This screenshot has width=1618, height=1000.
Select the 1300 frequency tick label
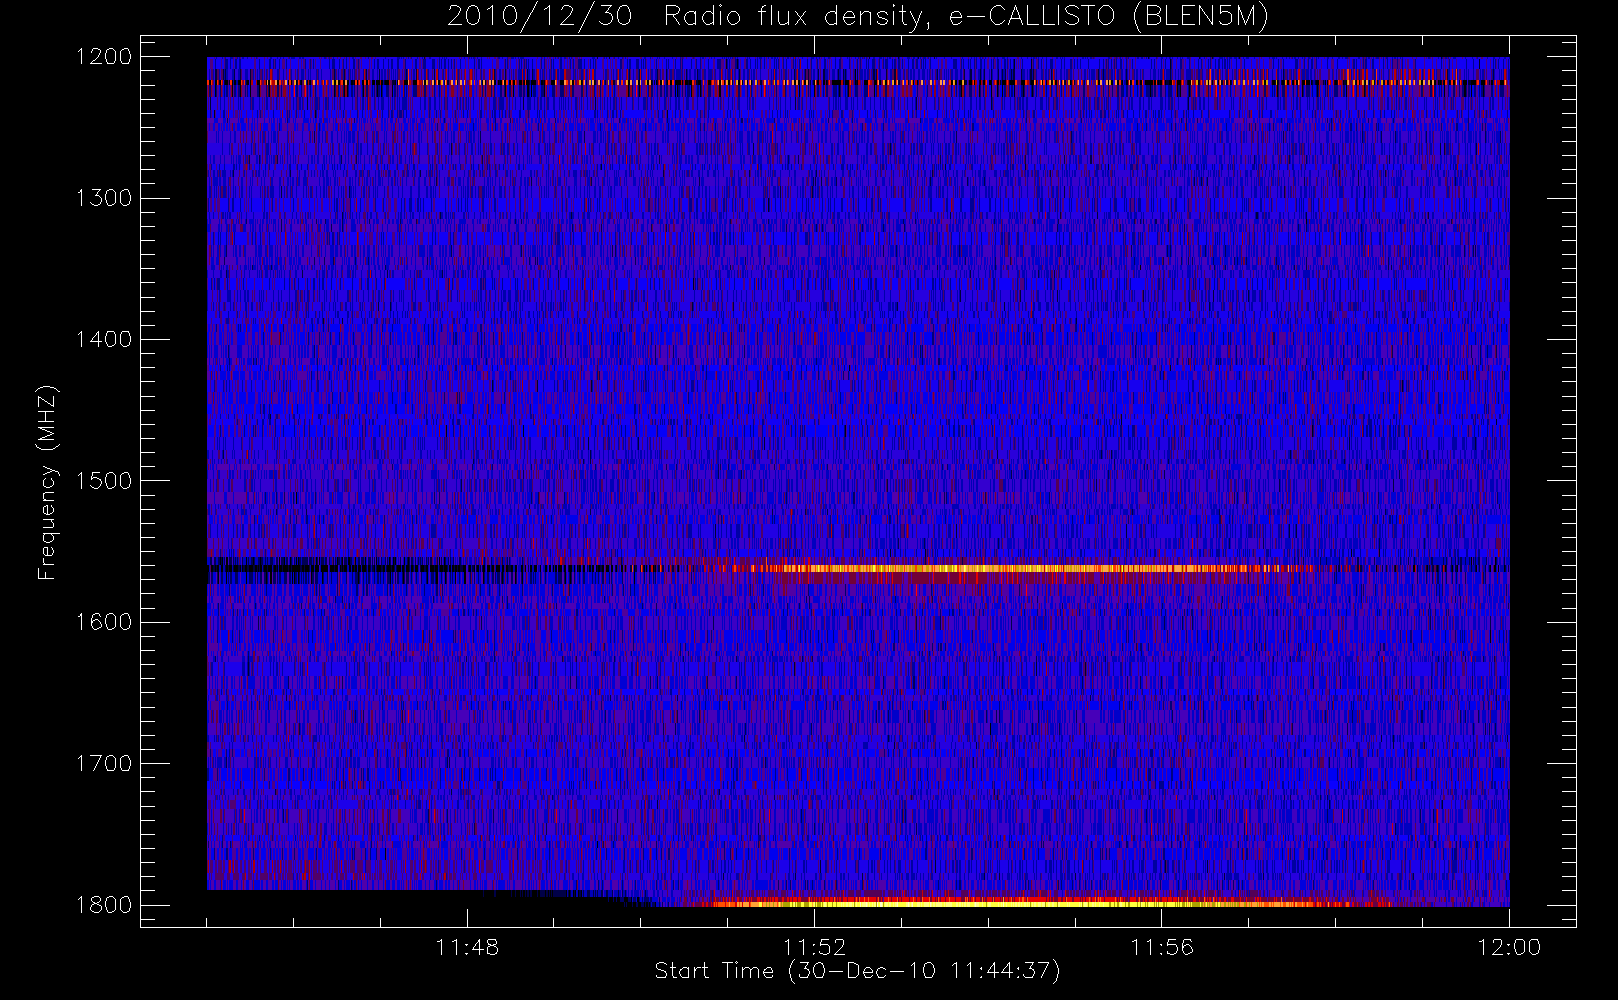click(104, 198)
